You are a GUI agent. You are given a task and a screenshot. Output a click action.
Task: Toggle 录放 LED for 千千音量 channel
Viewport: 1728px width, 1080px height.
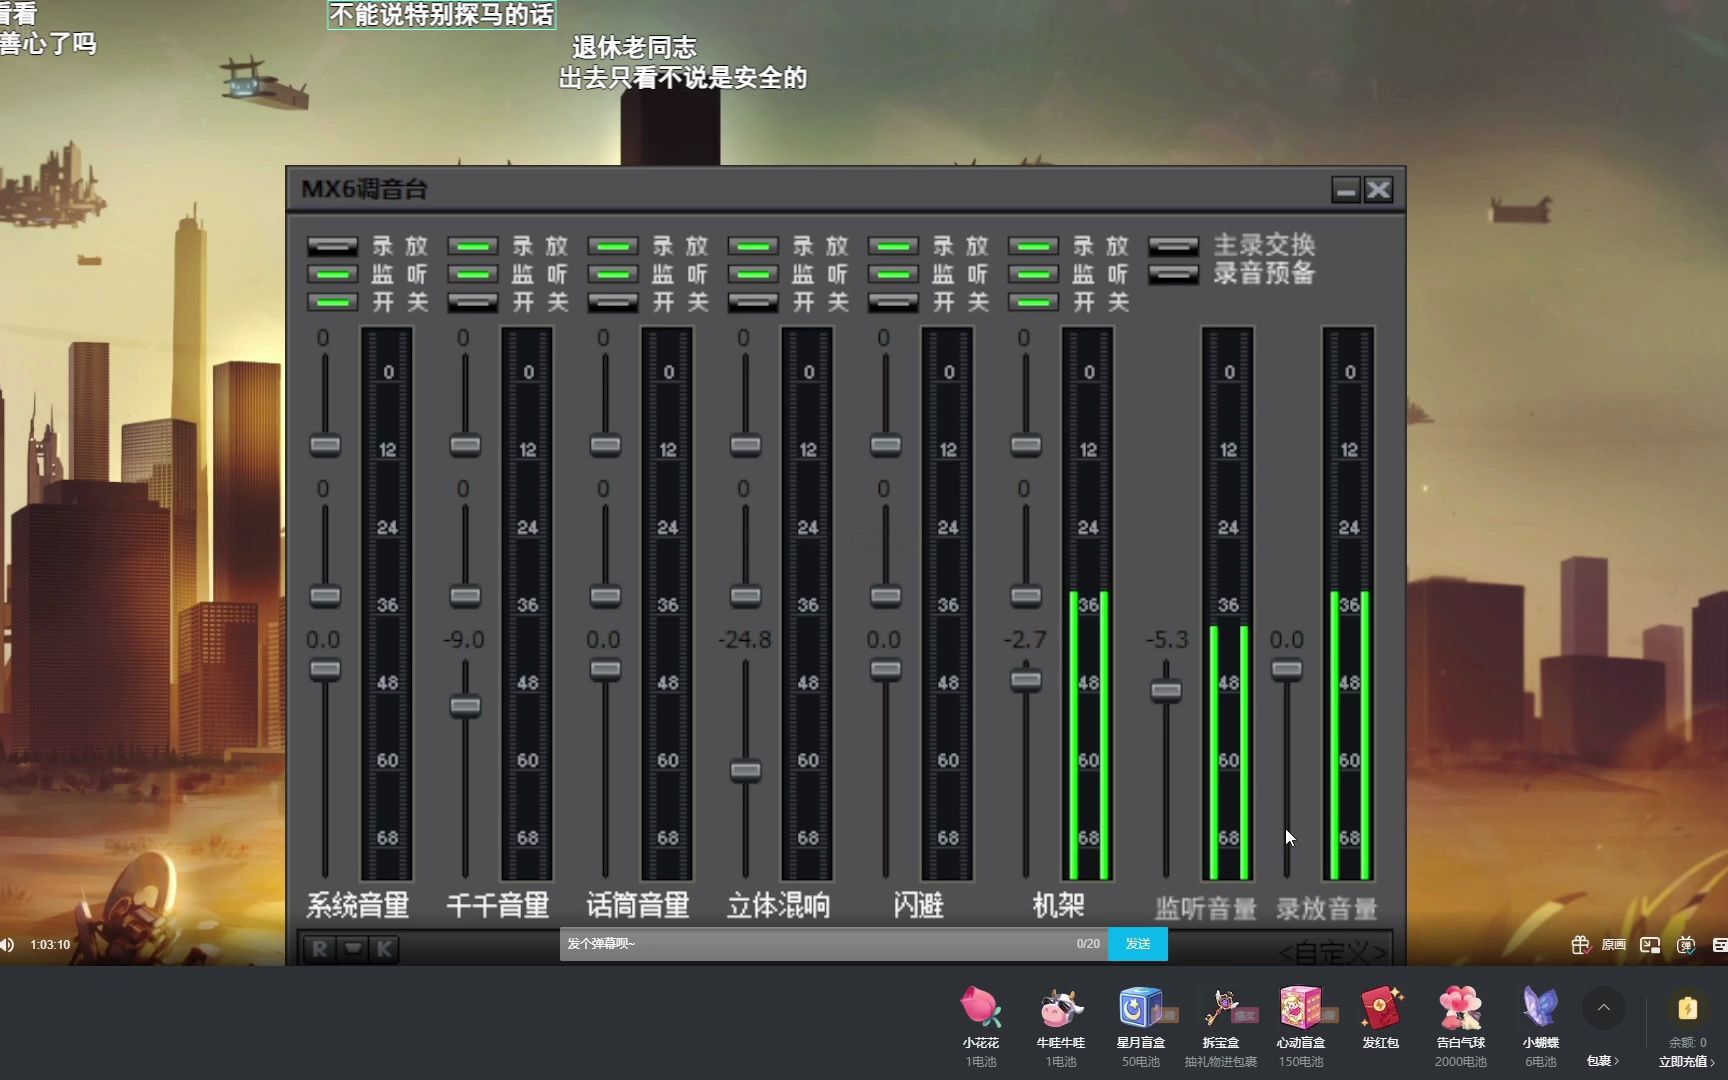(472, 245)
